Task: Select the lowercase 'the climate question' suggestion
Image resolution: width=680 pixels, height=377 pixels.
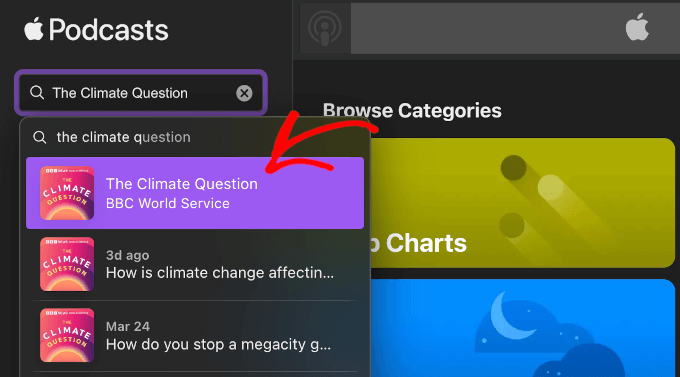Action: click(x=195, y=137)
